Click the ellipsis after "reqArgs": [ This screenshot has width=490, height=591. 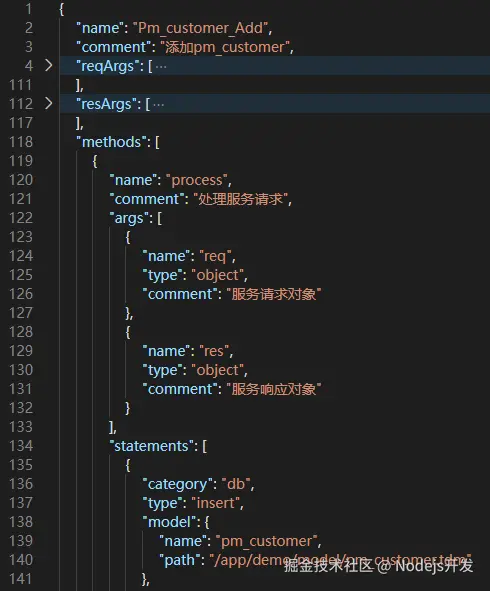point(161,67)
